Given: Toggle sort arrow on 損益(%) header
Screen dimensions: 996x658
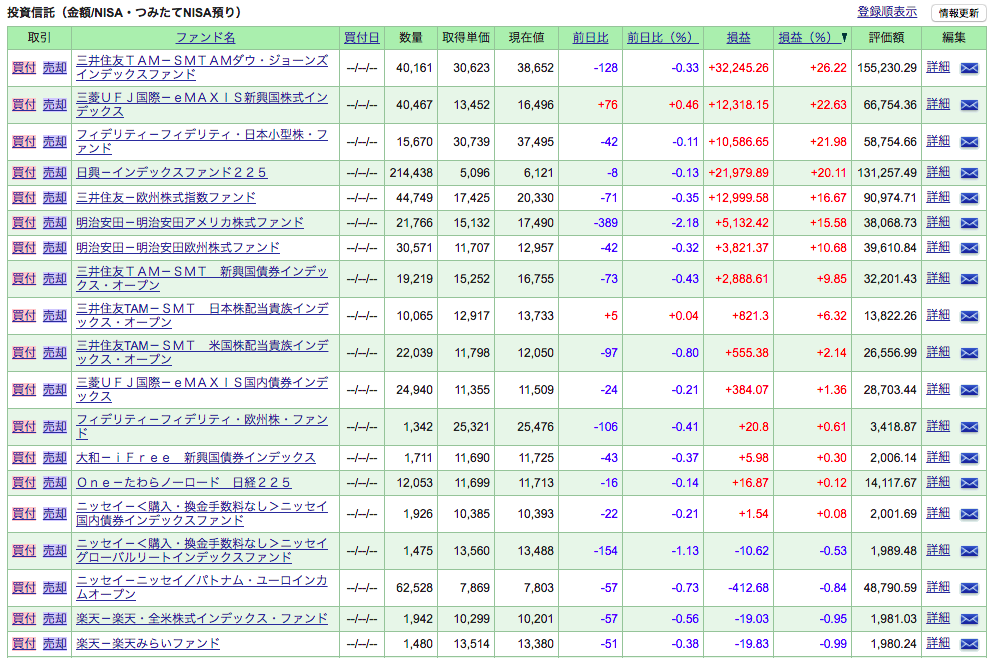Looking at the screenshot, I should point(844,38).
